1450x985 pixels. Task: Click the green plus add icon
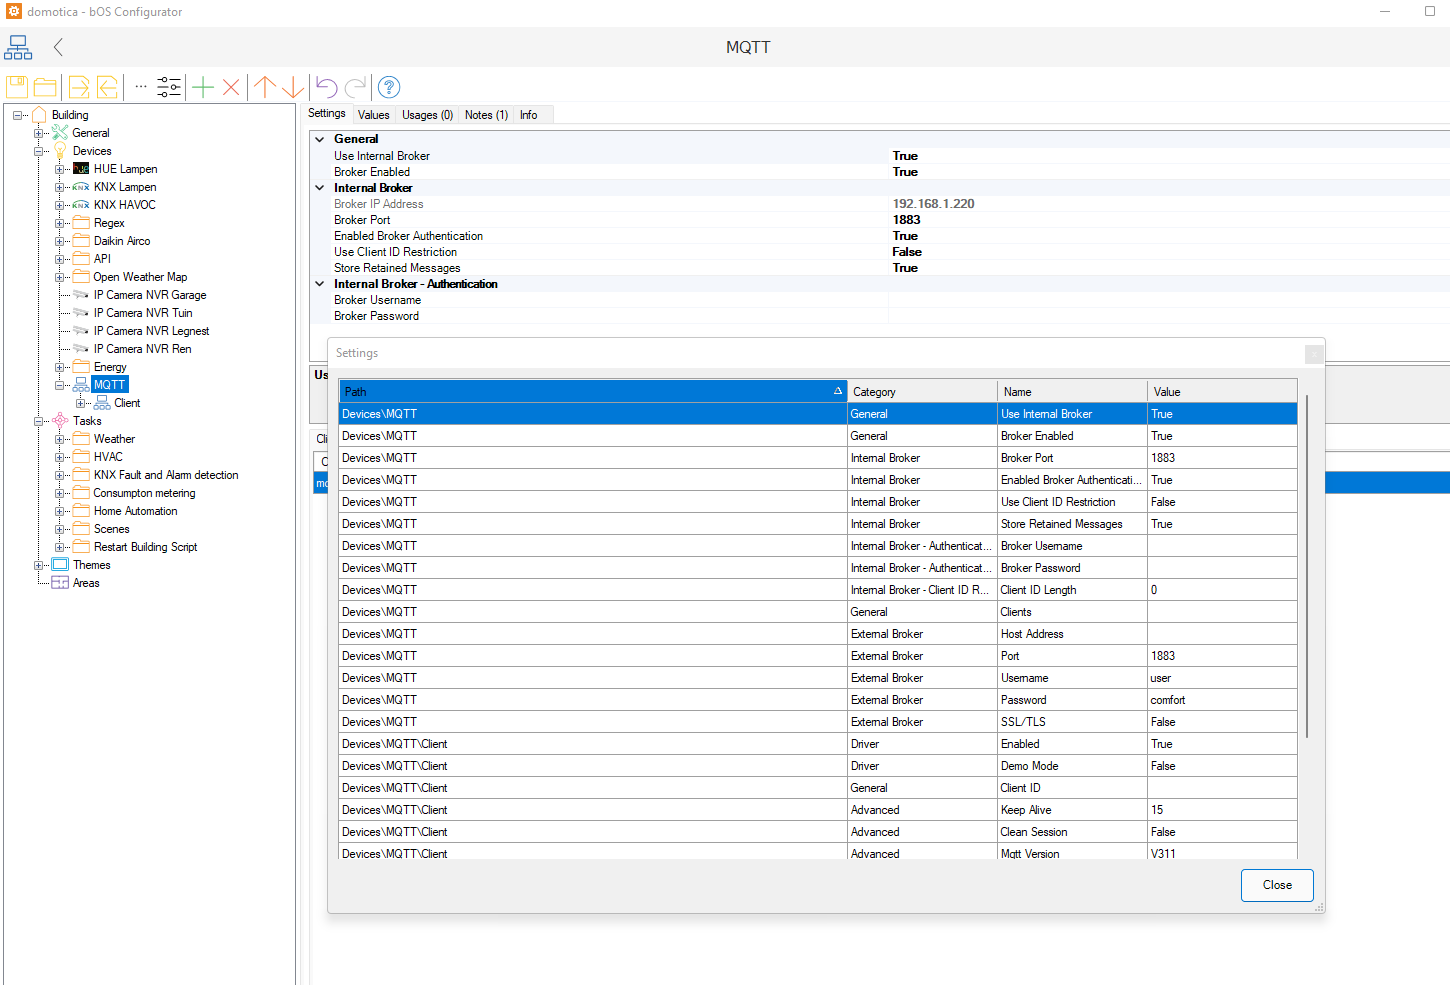(203, 87)
